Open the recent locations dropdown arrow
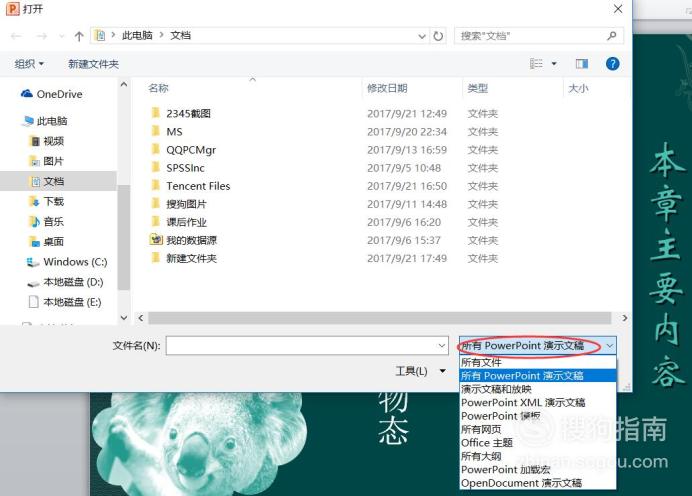 (61, 36)
